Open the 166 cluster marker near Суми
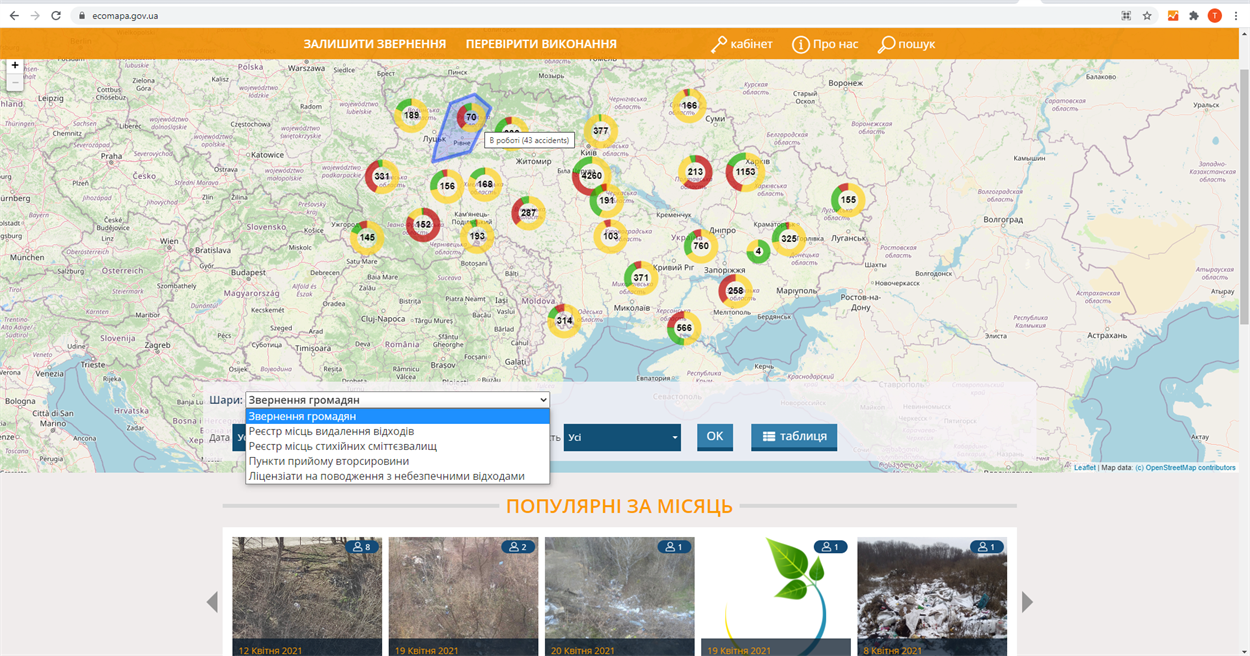1250x656 pixels. [689, 106]
